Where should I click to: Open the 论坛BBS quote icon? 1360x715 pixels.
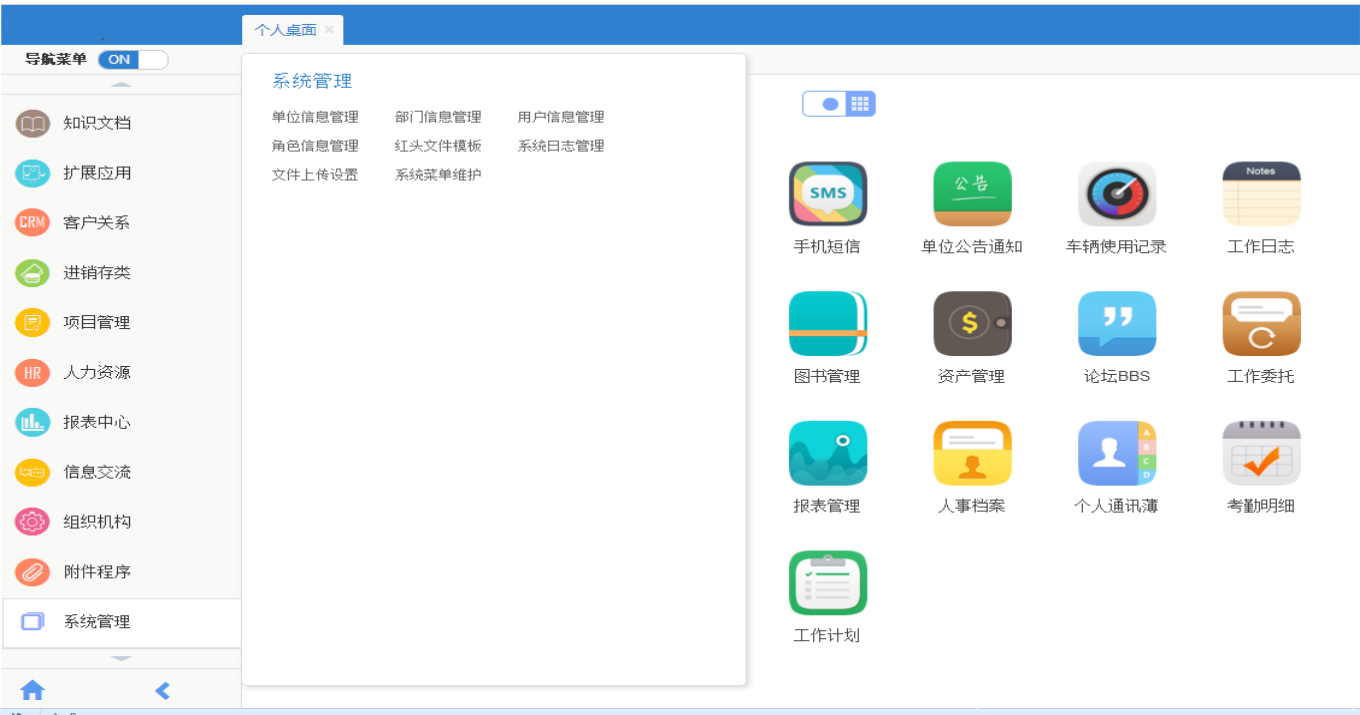pos(1117,324)
